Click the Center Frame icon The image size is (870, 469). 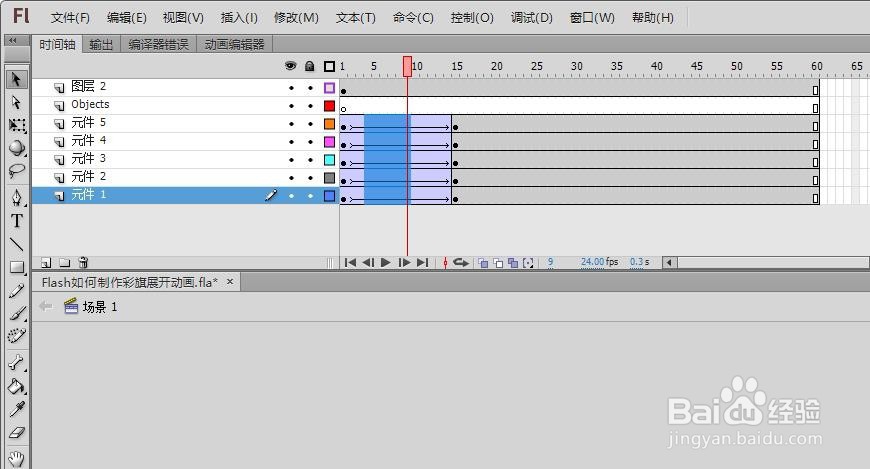[x=445, y=263]
